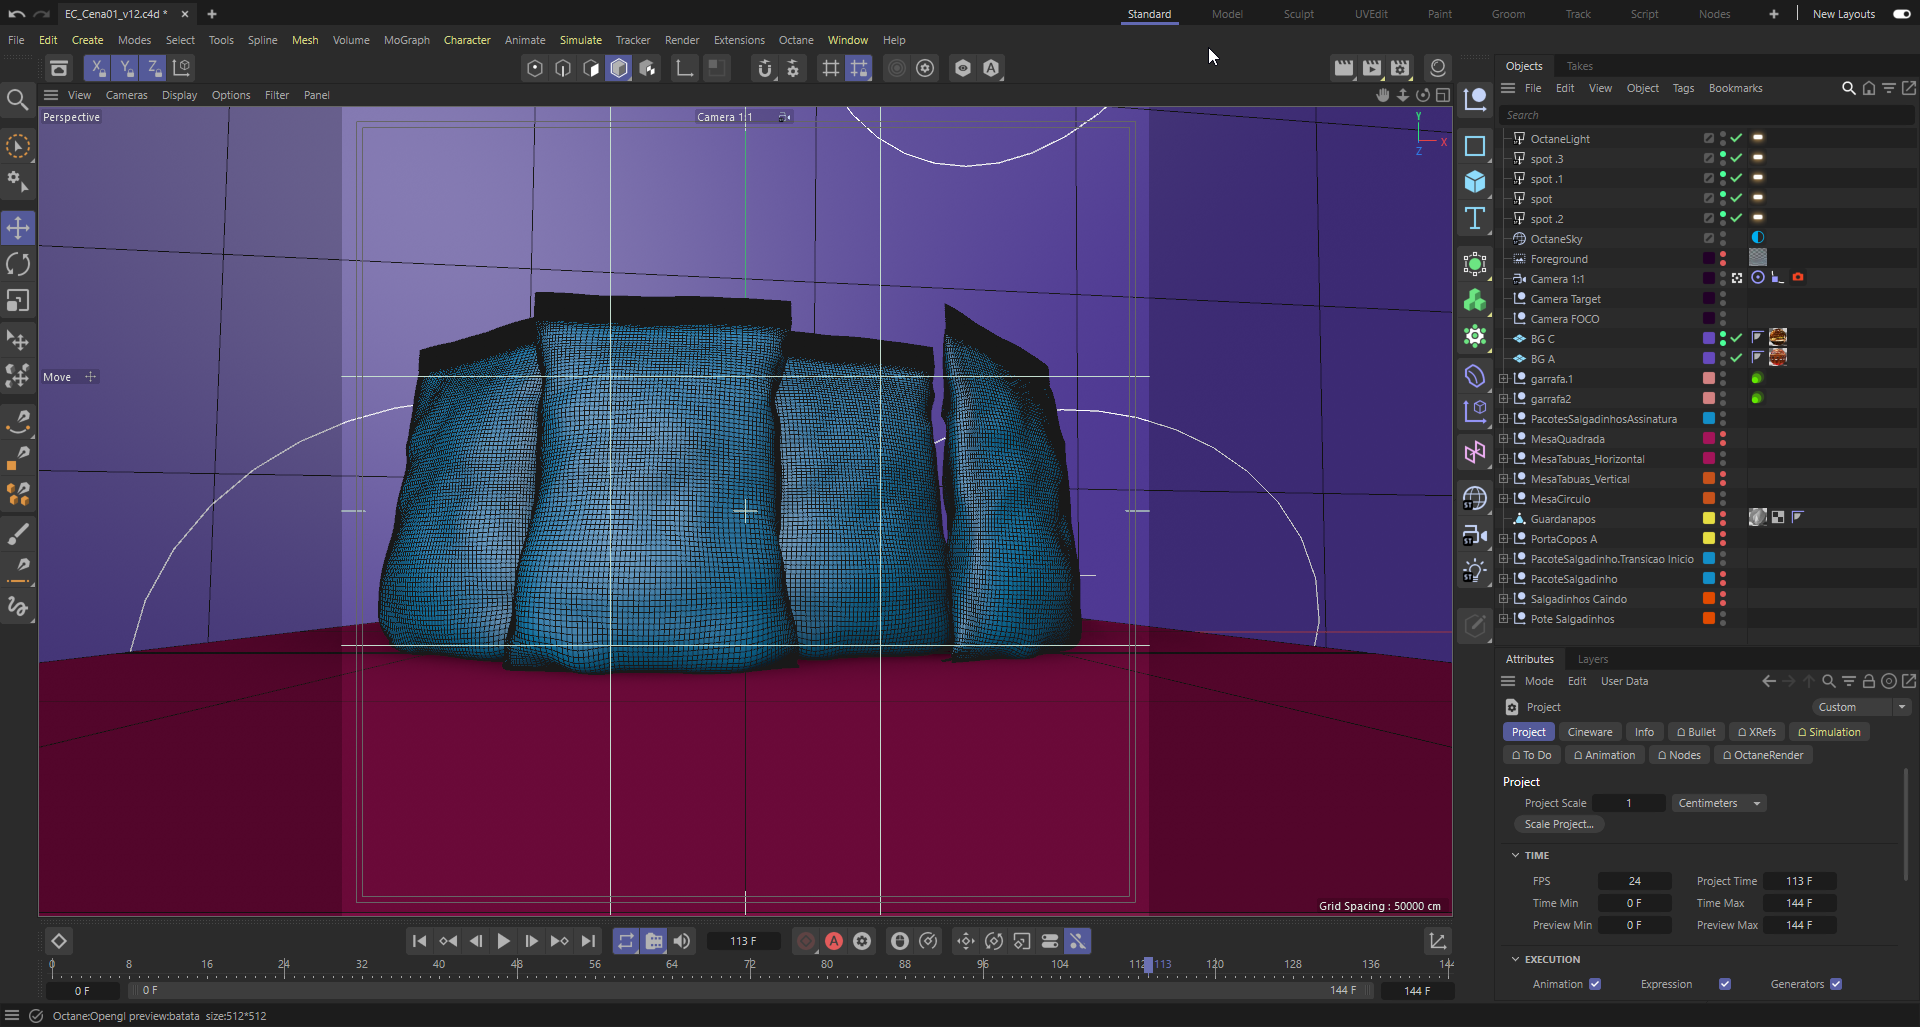The height and width of the screenshot is (1027, 1920).
Task: Uncheck the Animation execution checkbox
Action: coord(1595,984)
